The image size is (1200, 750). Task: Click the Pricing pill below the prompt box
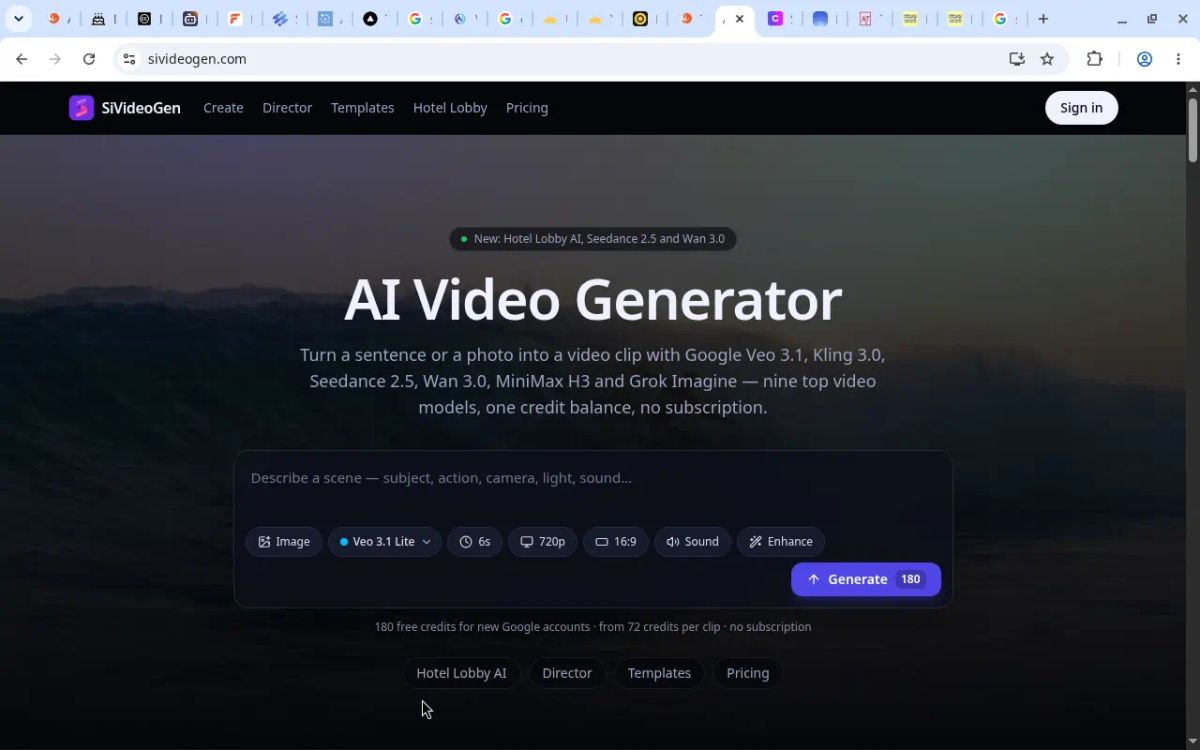[748, 673]
